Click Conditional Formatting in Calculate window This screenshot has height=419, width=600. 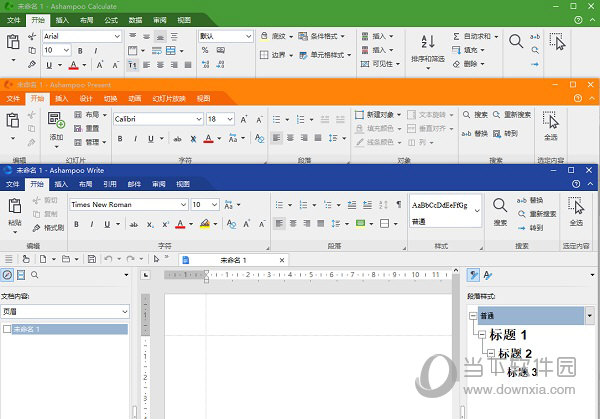coord(321,36)
